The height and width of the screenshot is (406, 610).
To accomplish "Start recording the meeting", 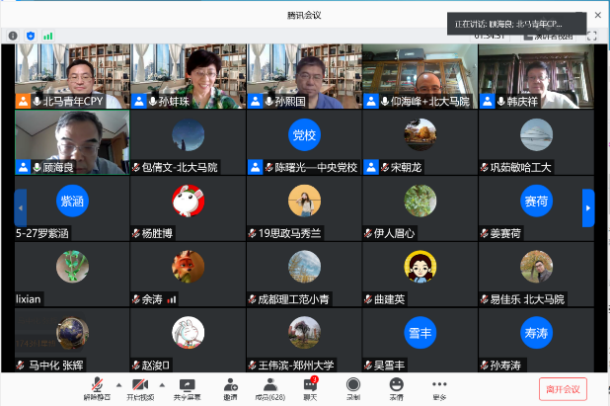I will coord(353,386).
